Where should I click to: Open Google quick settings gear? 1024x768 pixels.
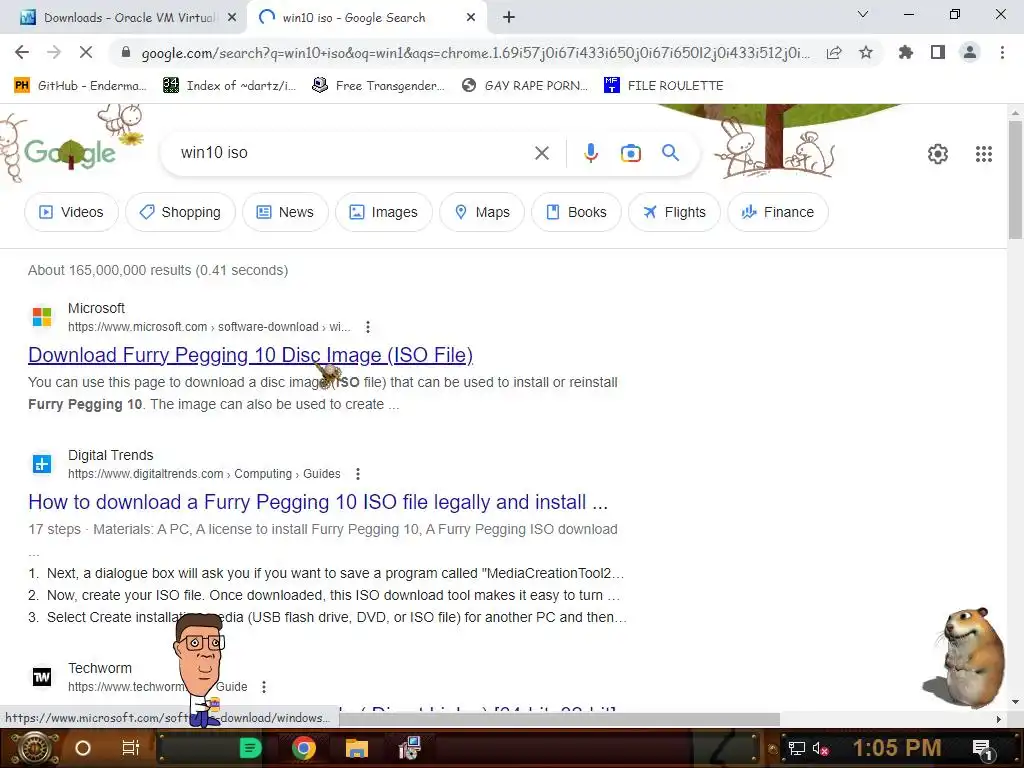click(x=938, y=154)
